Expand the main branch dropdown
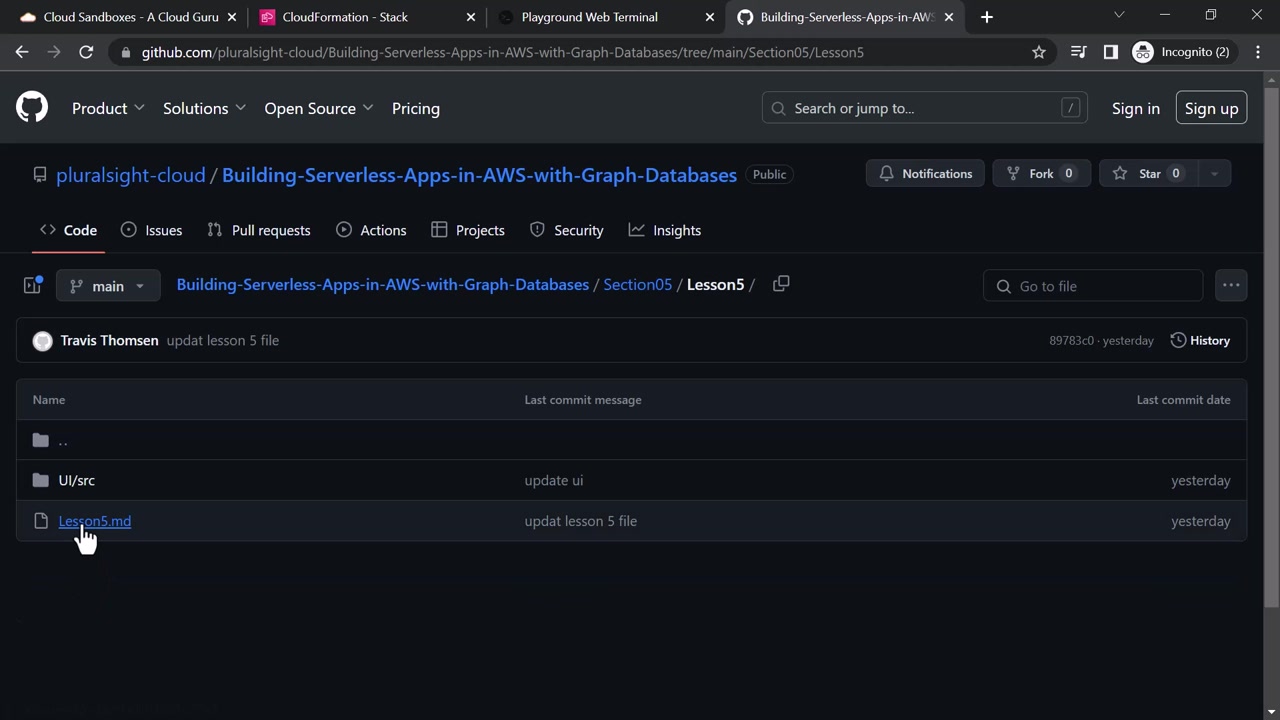Viewport: 1280px width, 720px height. (108, 286)
